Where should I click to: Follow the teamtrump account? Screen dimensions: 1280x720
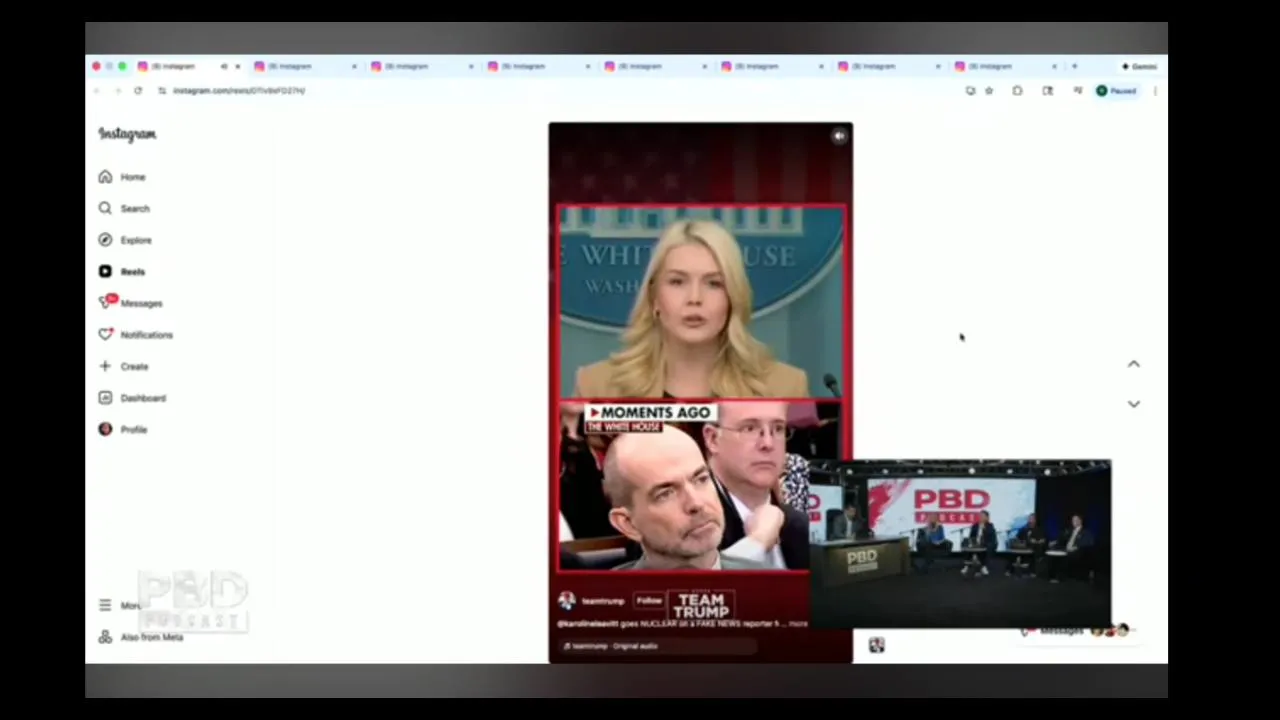click(649, 601)
